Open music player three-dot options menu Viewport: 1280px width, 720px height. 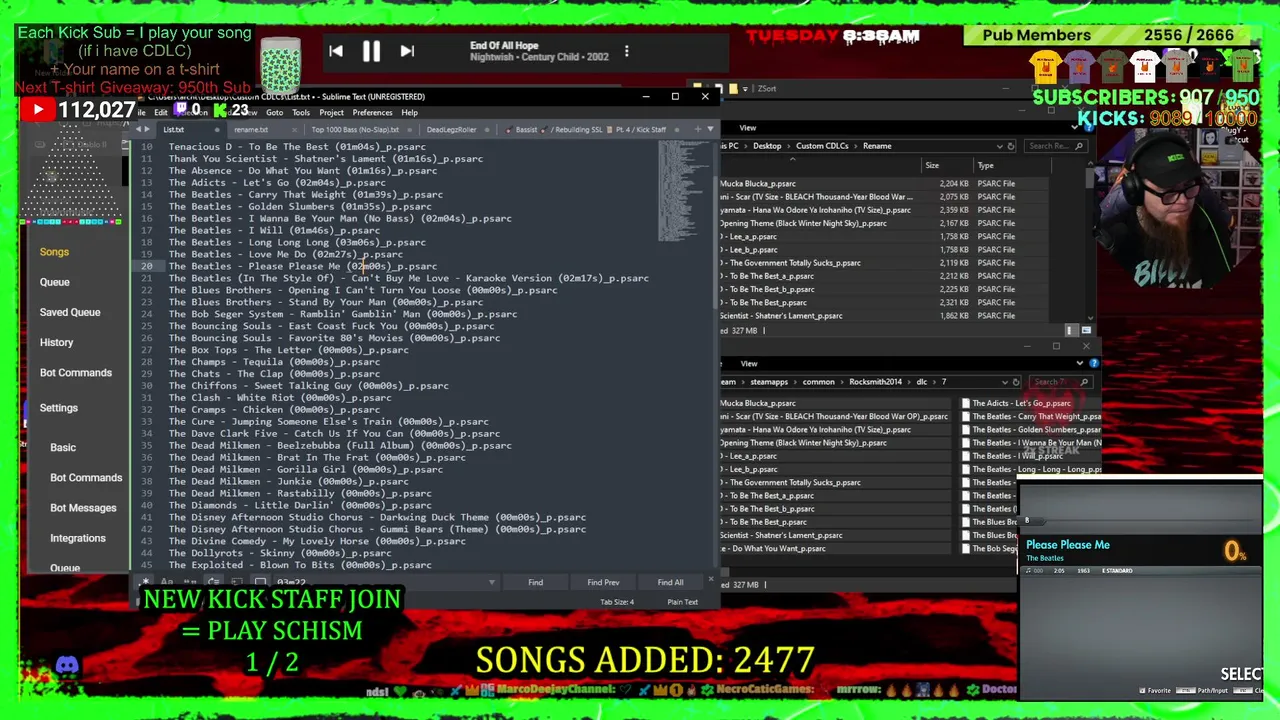click(627, 51)
